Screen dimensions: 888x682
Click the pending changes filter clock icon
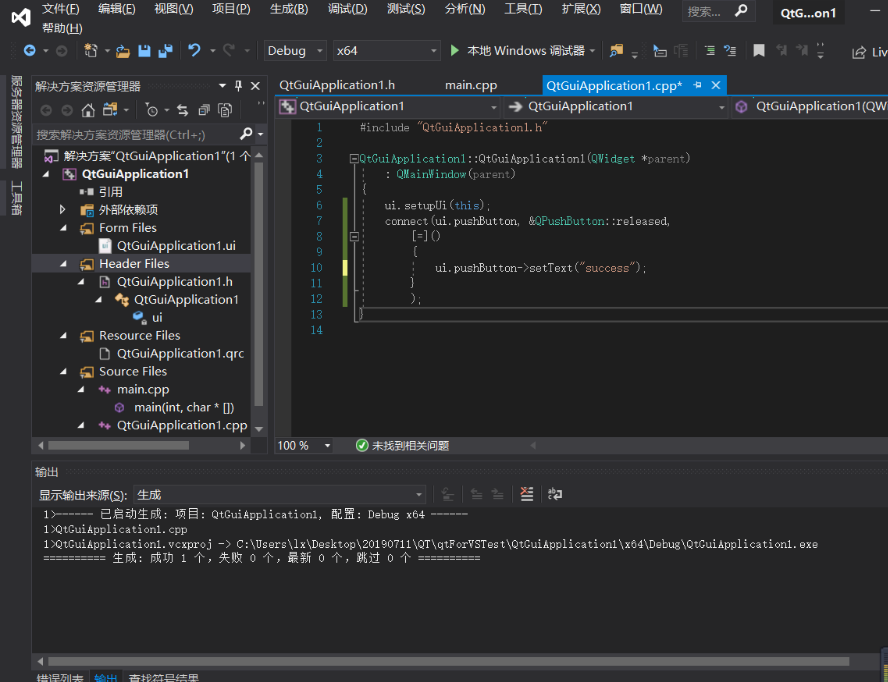point(151,110)
